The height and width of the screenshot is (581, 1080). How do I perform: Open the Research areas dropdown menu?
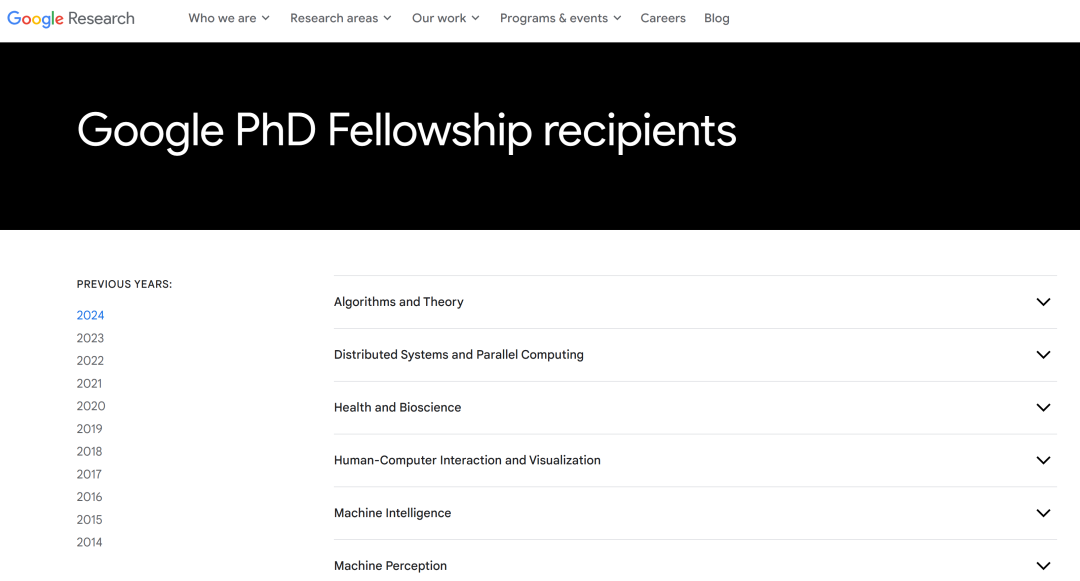click(340, 19)
